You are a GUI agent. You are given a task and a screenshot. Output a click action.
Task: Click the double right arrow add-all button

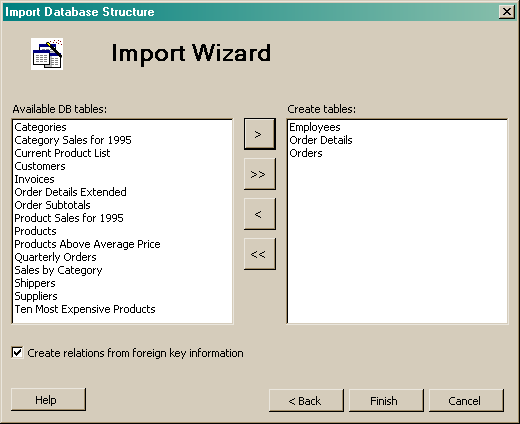[x=260, y=174]
